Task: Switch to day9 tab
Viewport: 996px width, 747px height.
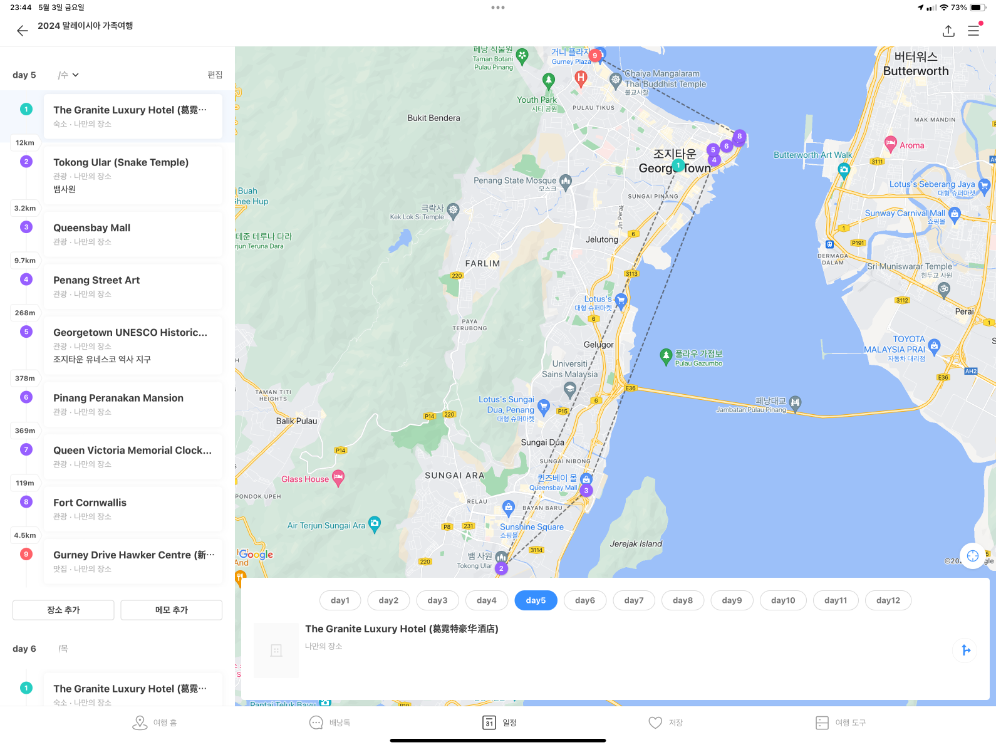Action: pos(732,600)
